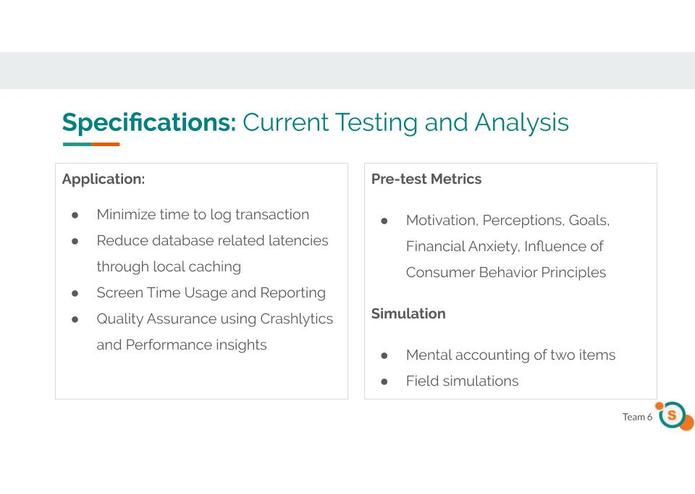Select Motivation, Perceptions, Goals line
The image size is (695, 494).
pos(508,220)
